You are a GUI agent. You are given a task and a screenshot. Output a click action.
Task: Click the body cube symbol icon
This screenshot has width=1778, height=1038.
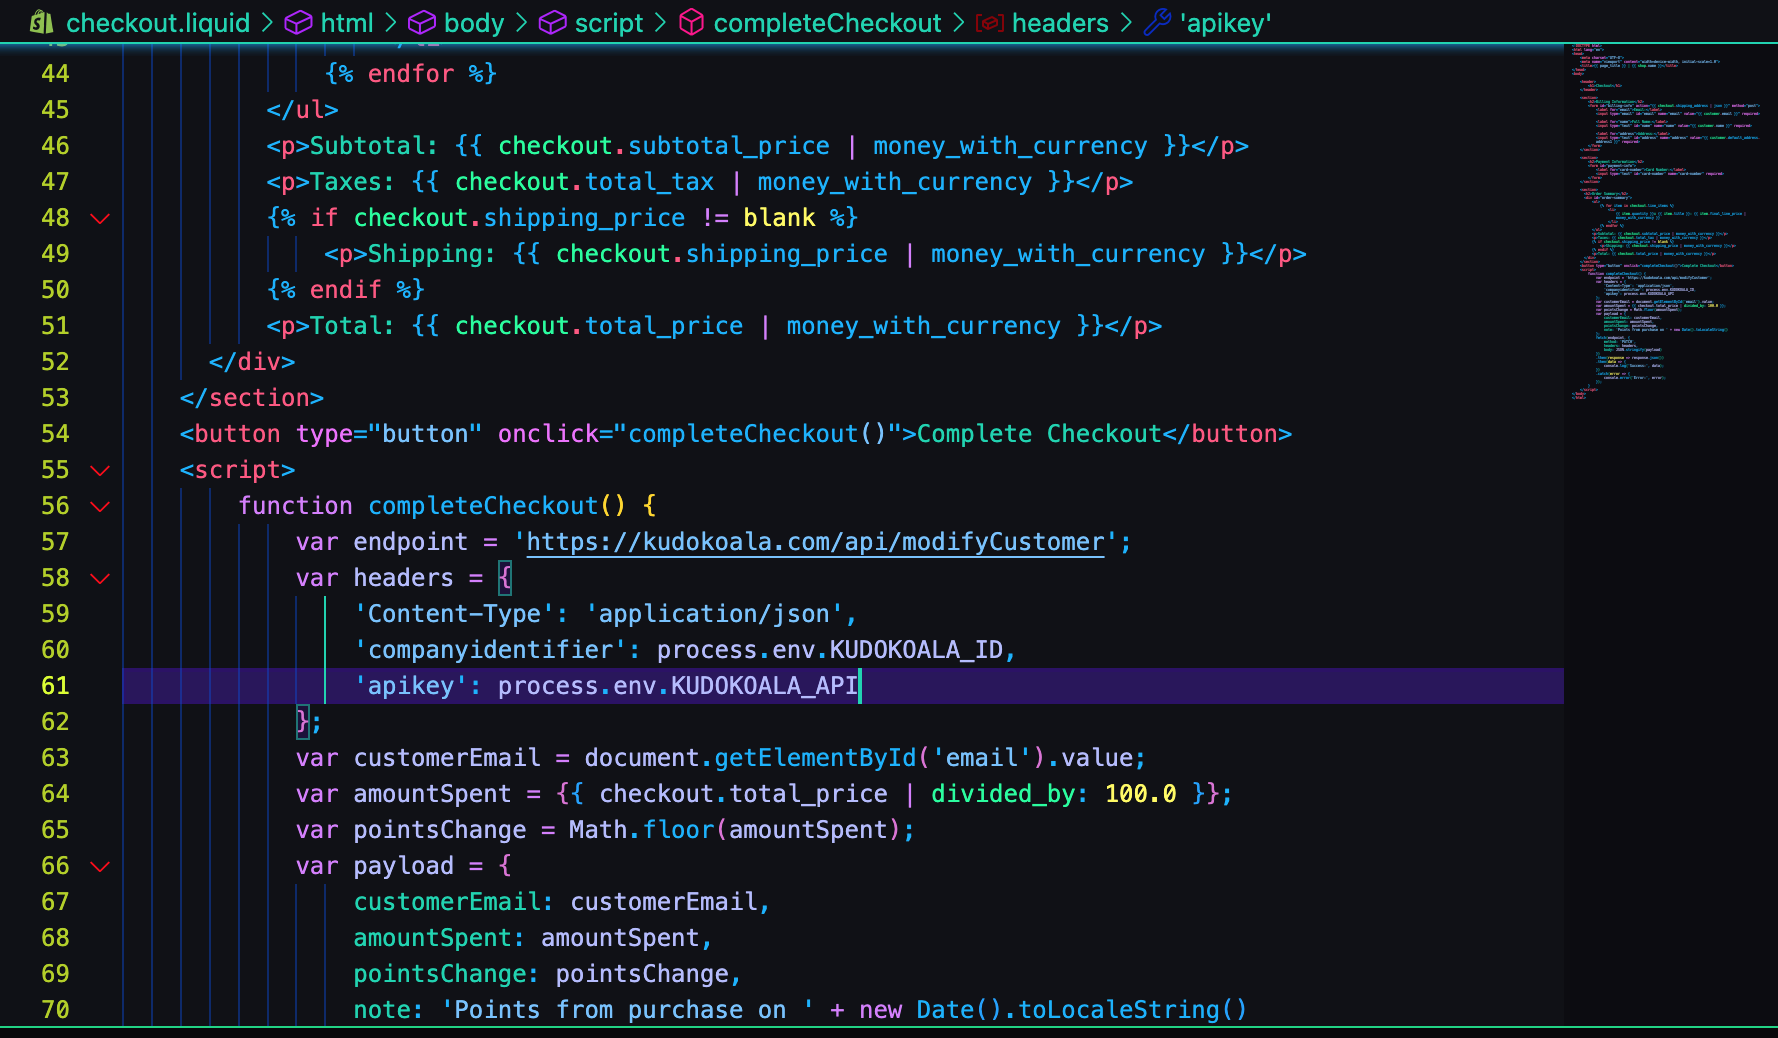pyautogui.click(x=422, y=22)
